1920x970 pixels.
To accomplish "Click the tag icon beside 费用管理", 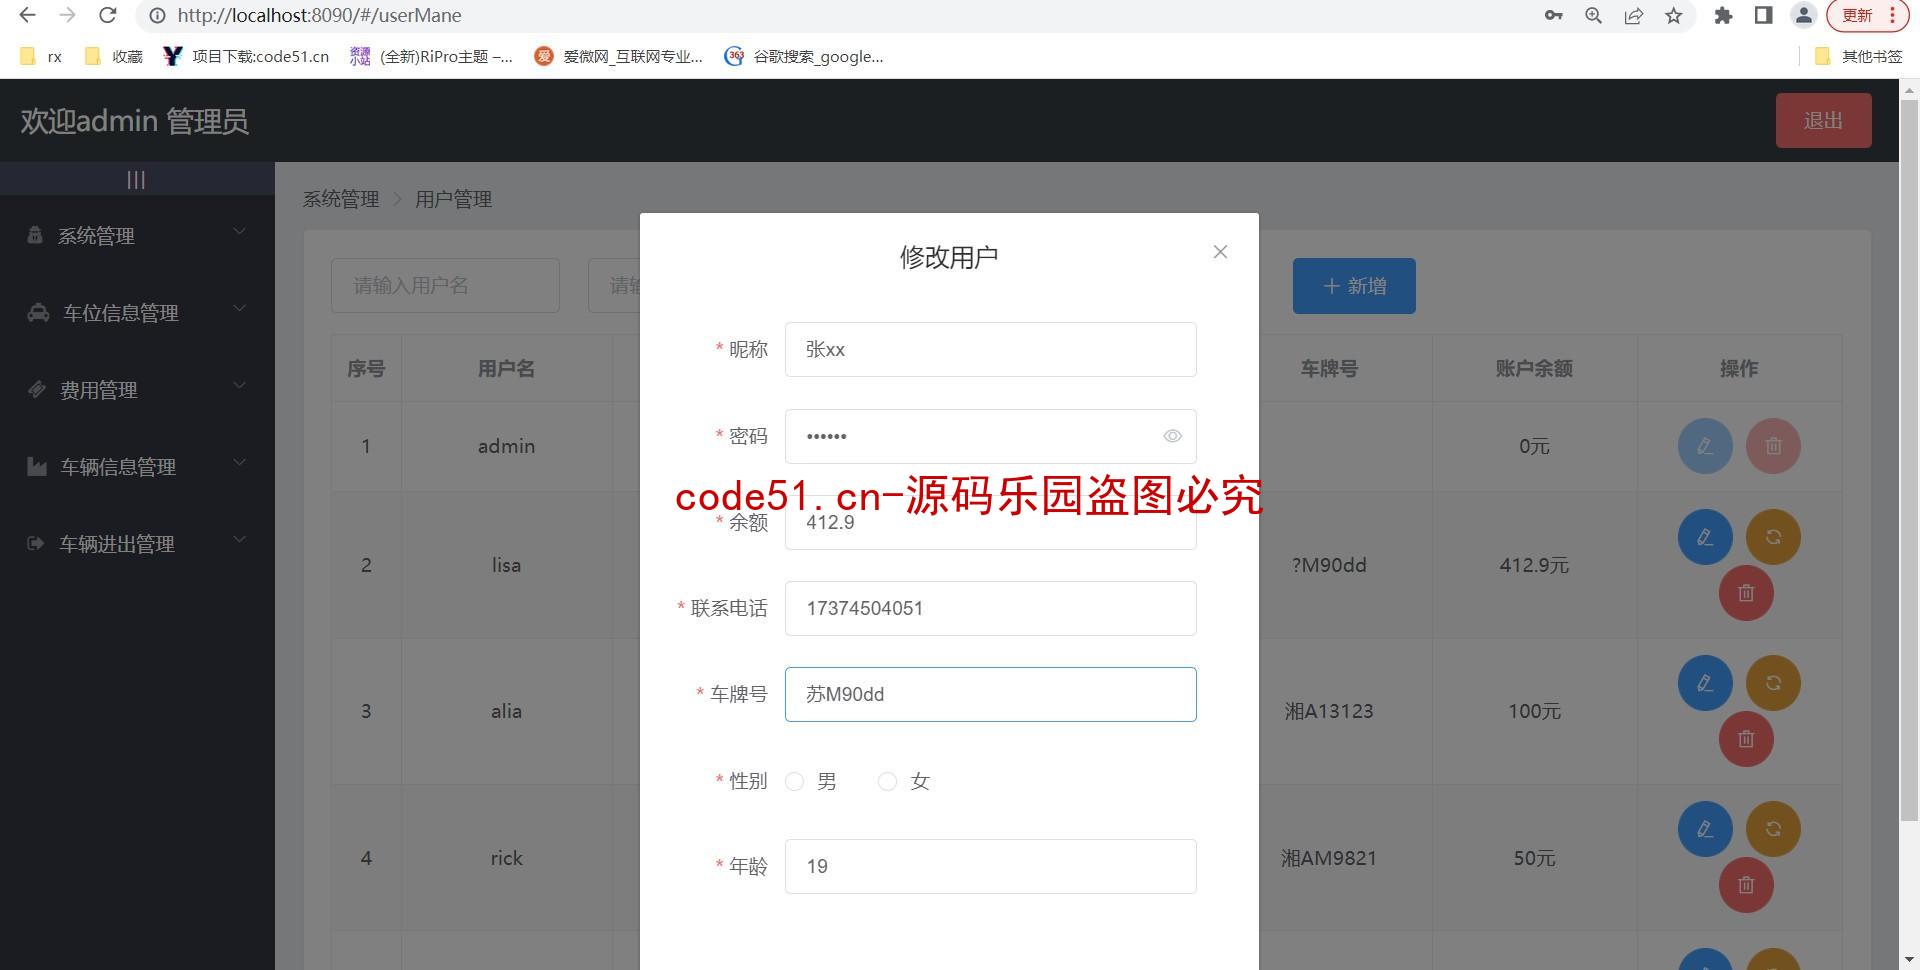I will coord(37,389).
